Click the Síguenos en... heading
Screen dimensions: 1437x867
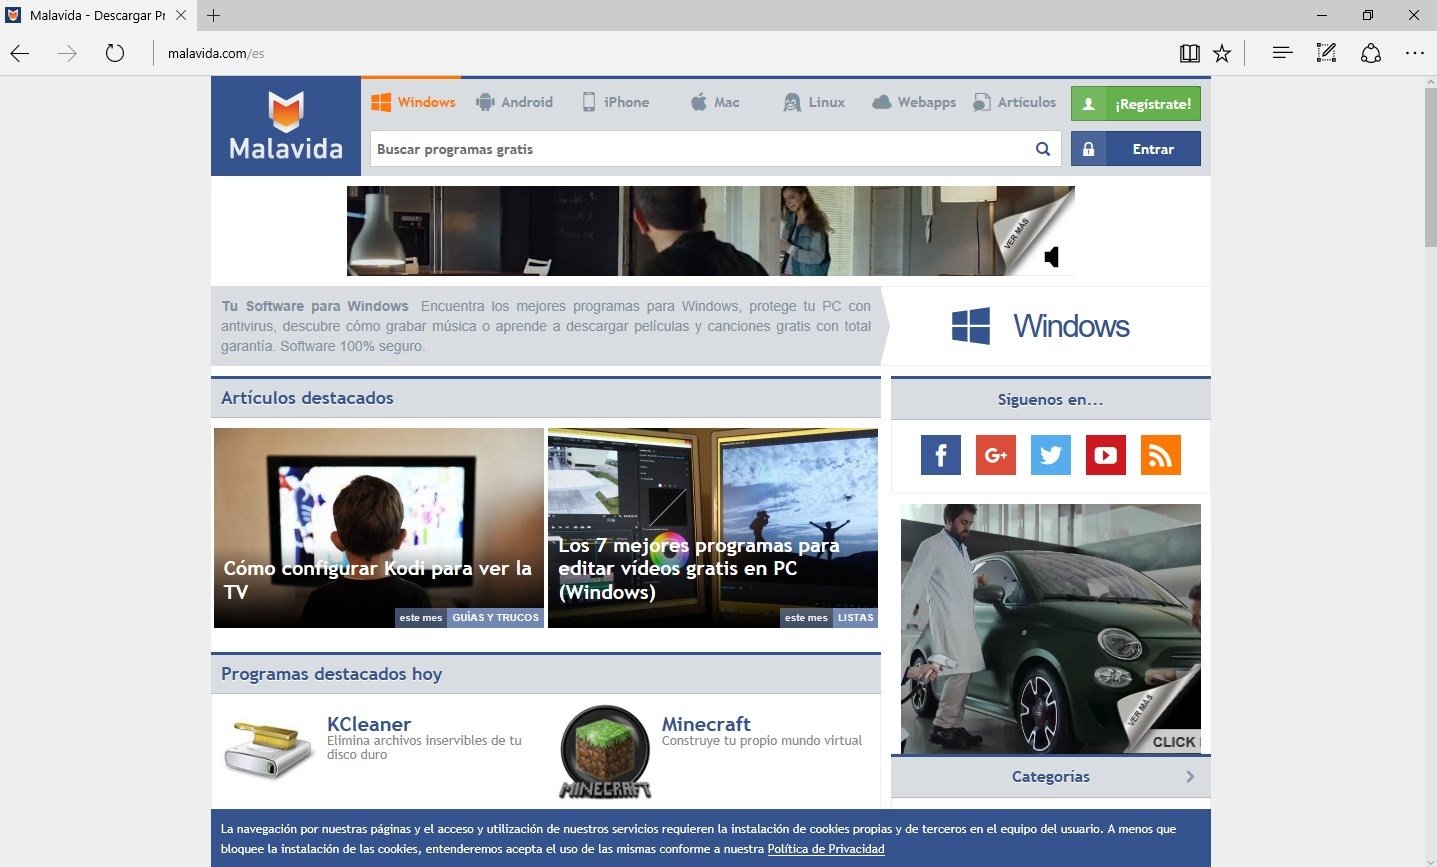1051,400
